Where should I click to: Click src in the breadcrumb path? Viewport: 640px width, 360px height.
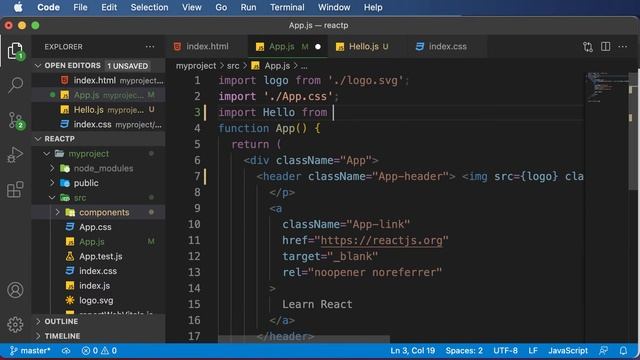coord(233,66)
